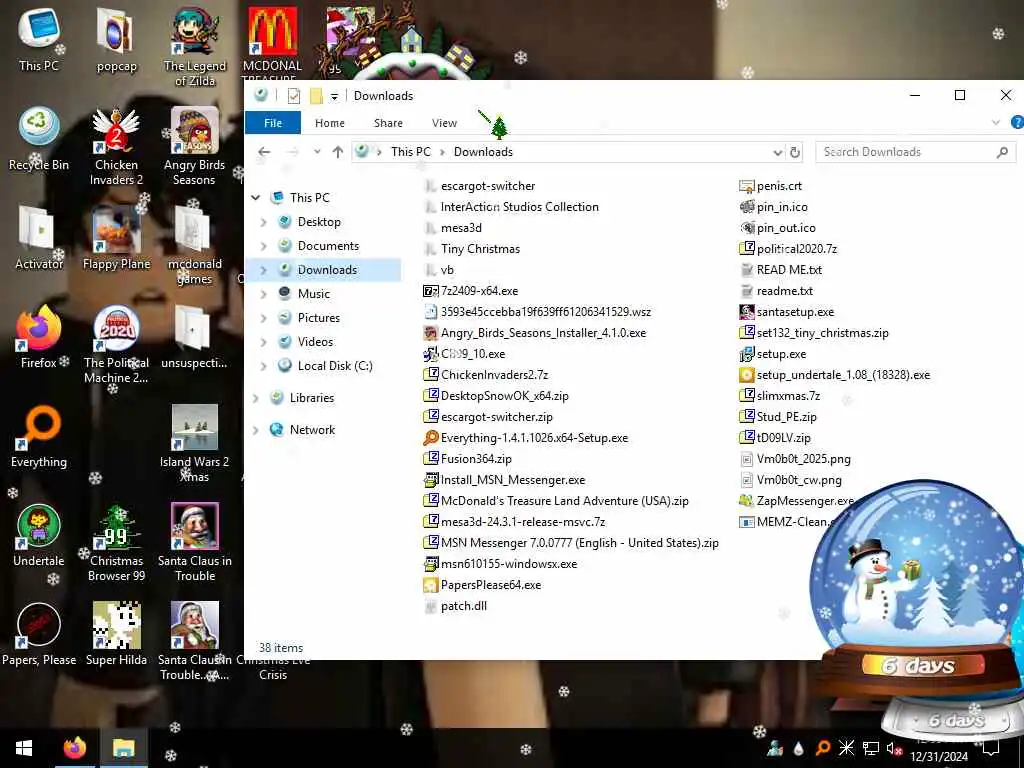Click Firefox icon in the taskbar
Viewport: 1024px width, 768px height.
click(75, 748)
